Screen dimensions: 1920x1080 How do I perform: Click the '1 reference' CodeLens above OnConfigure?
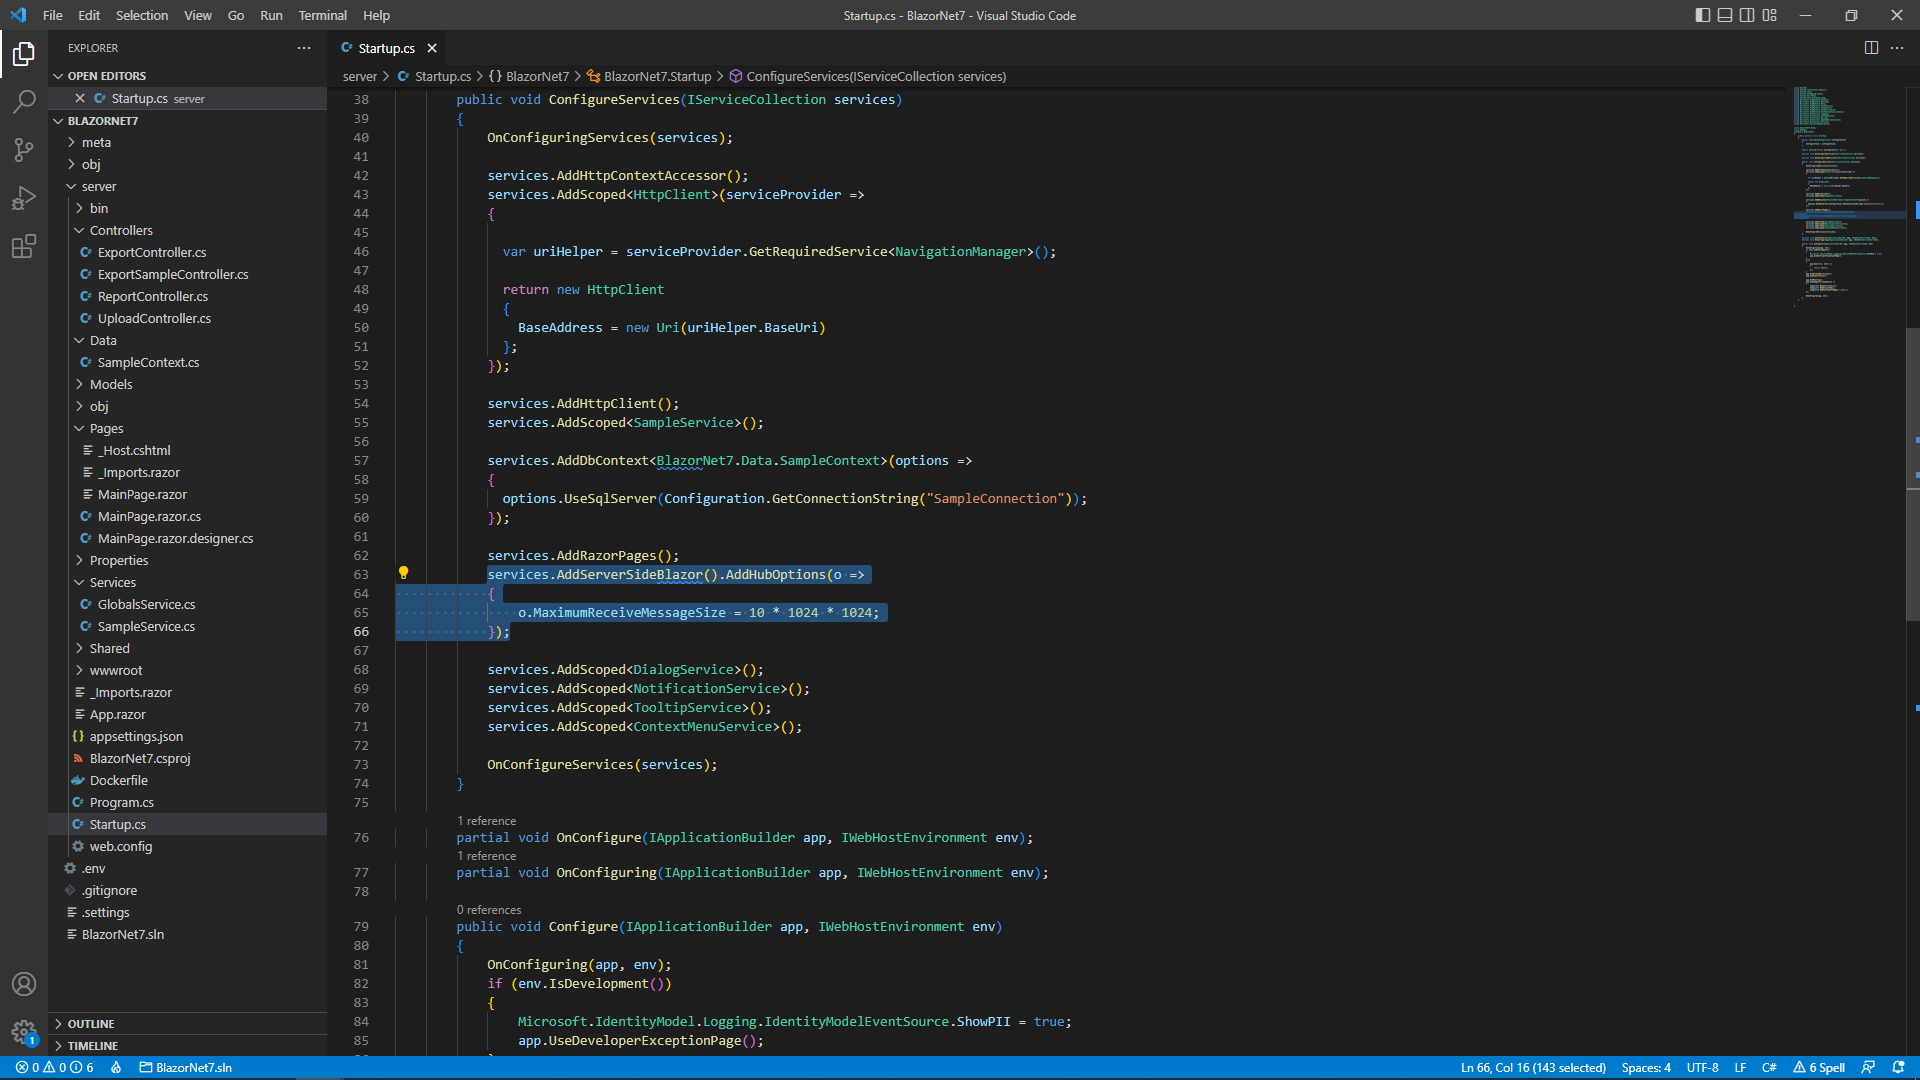486,820
